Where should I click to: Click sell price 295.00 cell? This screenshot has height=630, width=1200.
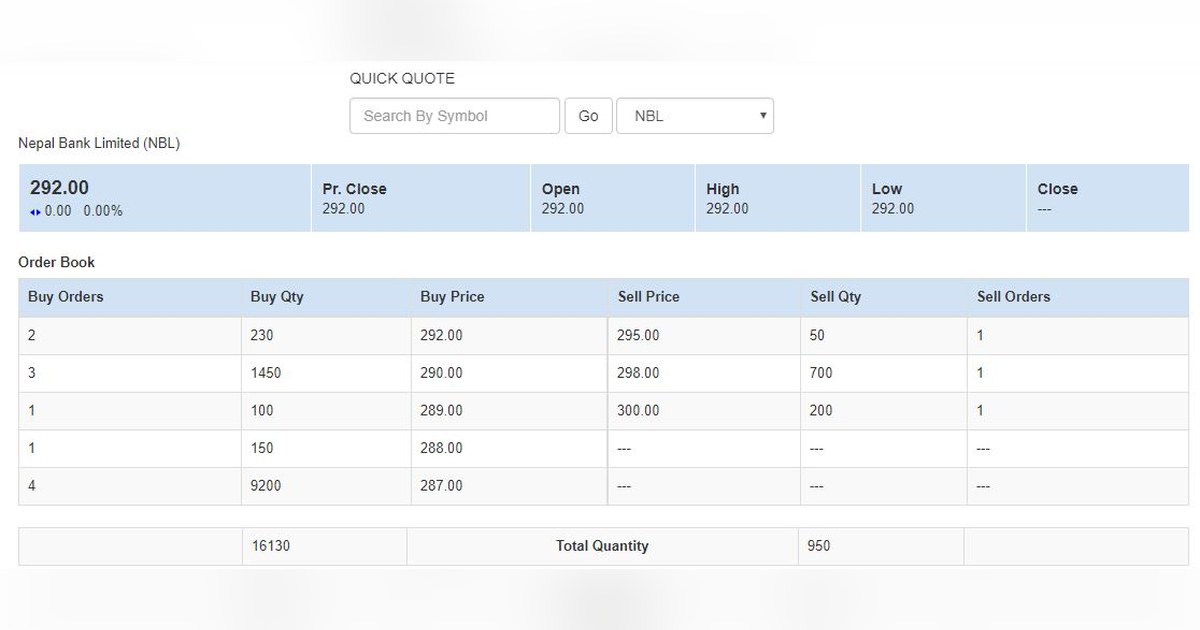click(x=704, y=336)
